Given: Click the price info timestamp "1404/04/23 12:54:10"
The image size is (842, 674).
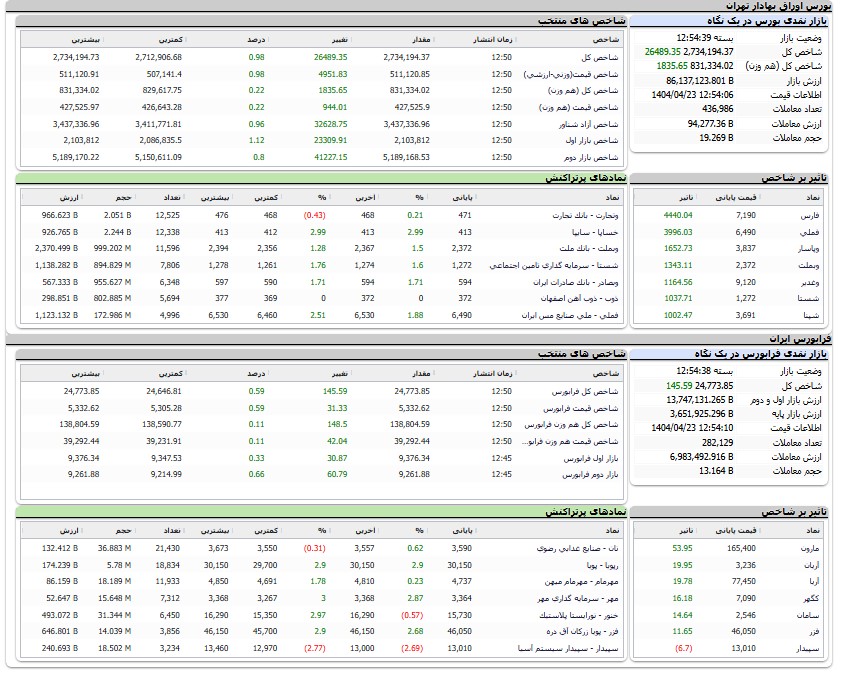Looking at the screenshot, I should 693,429.
